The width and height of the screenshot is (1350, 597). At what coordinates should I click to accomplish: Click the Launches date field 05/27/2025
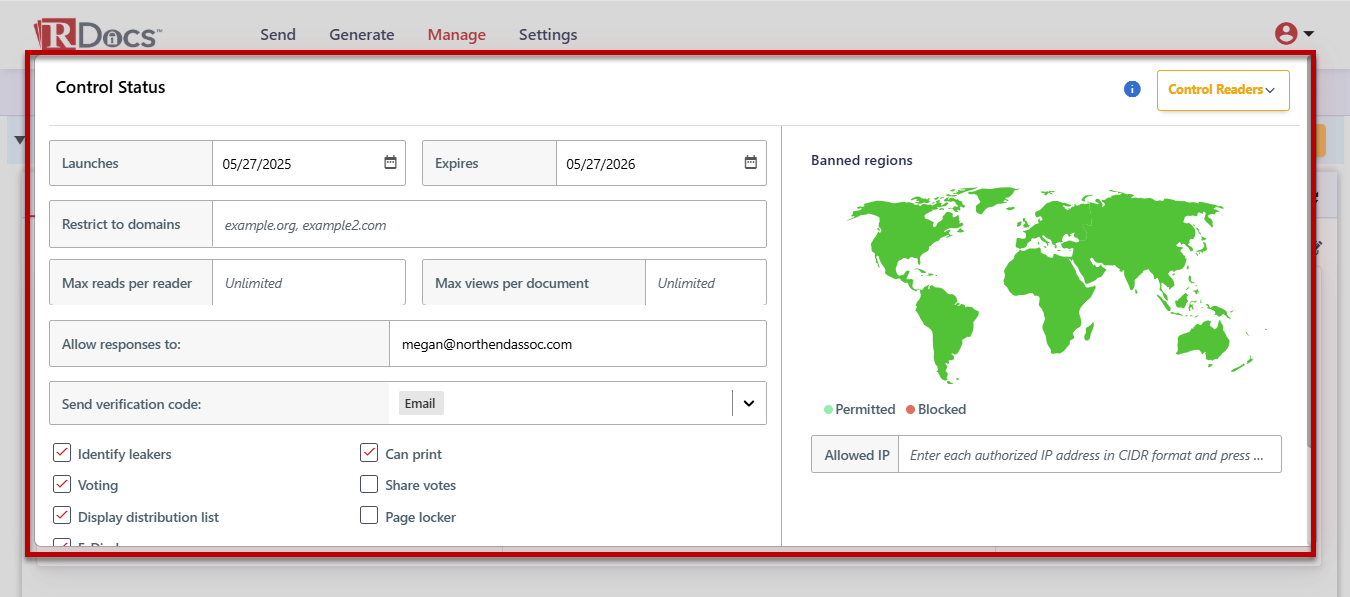pyautogui.click(x=309, y=163)
